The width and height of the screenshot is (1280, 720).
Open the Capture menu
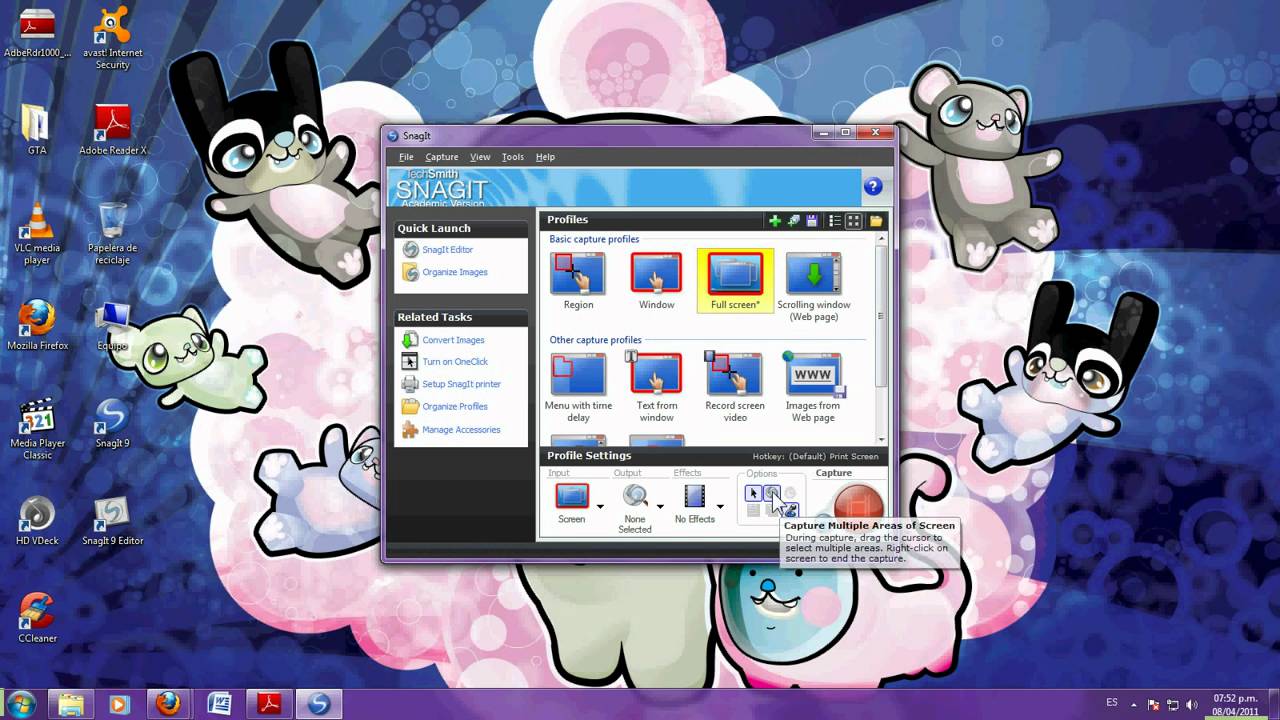441,157
